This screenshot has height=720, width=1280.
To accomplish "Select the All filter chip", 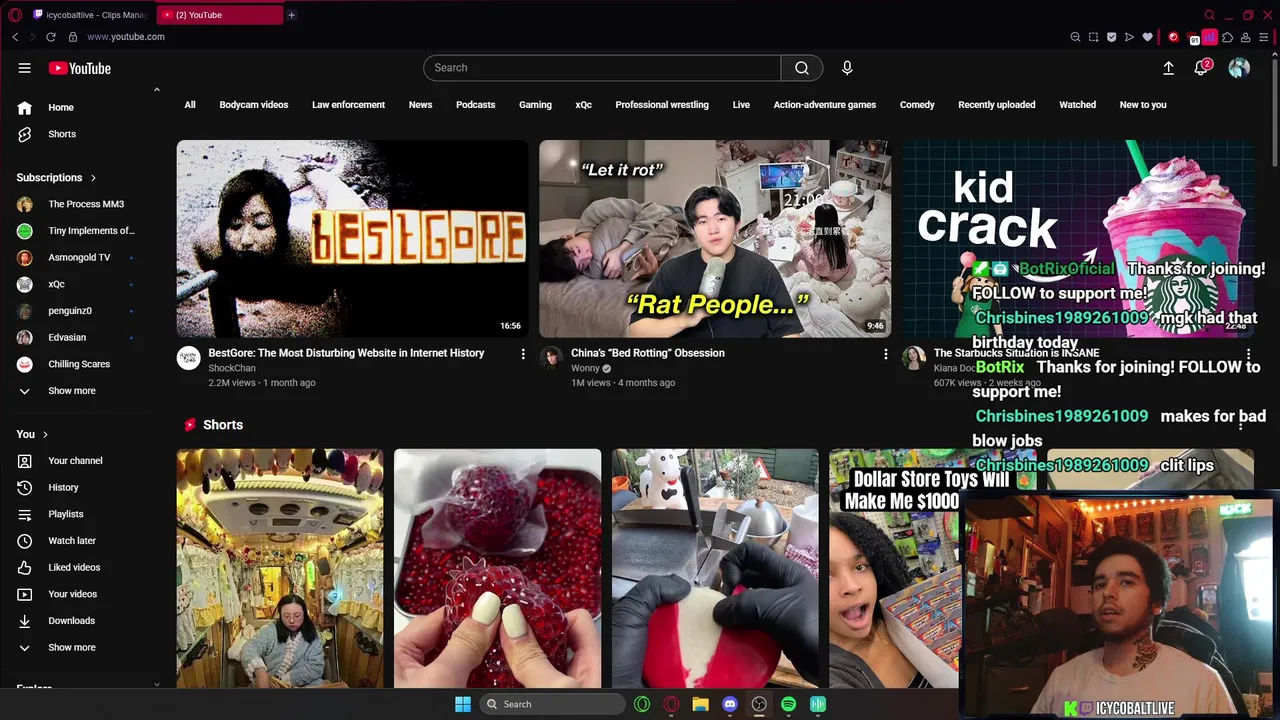I will coord(190,105).
